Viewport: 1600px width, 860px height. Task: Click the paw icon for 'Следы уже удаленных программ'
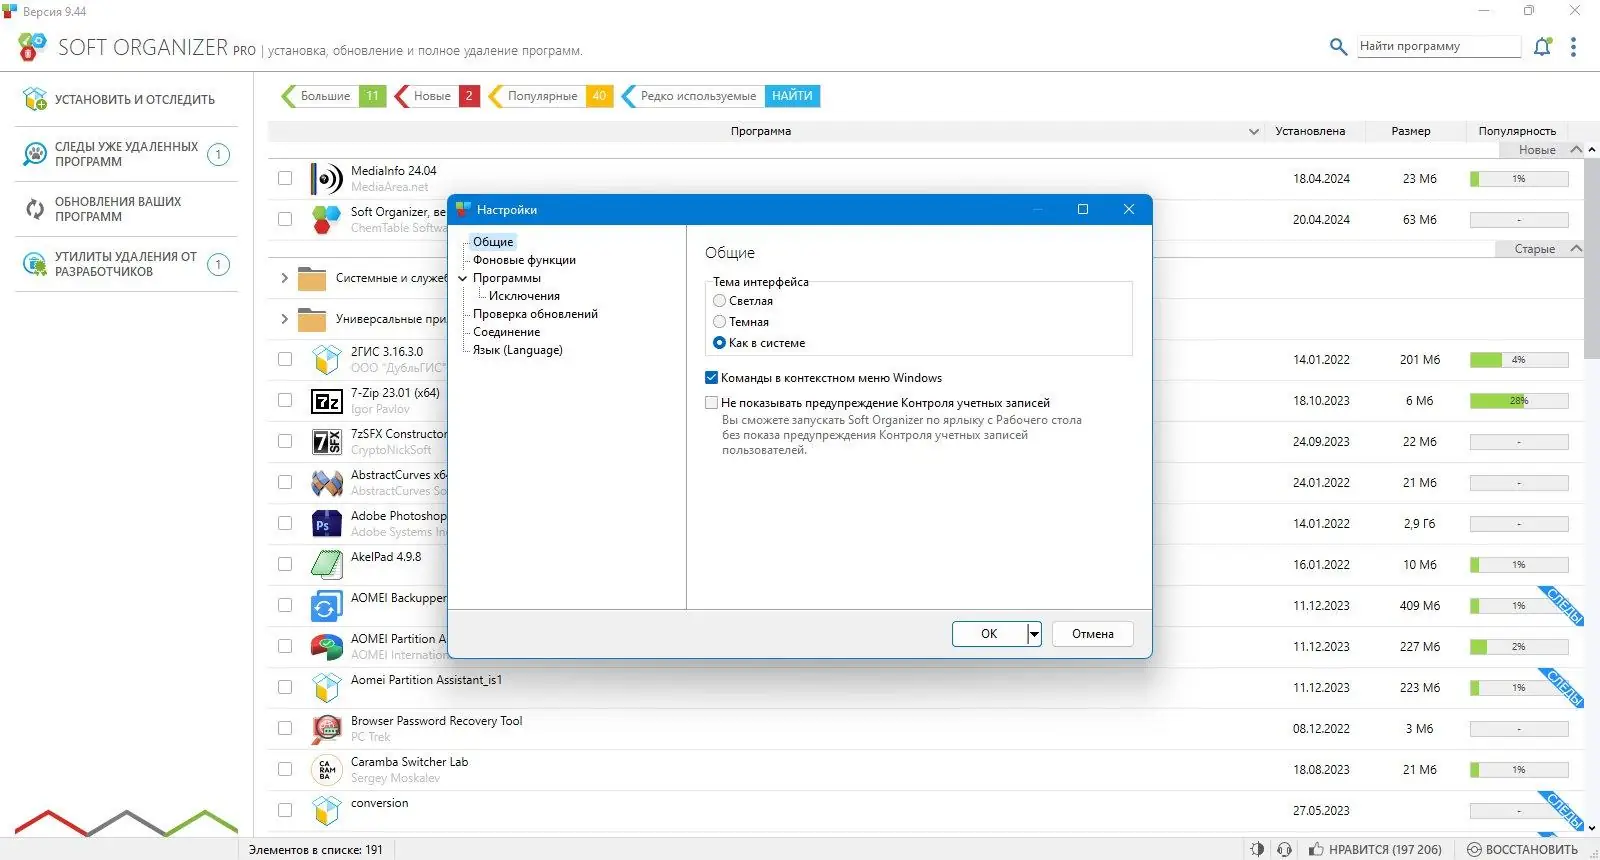(35, 154)
